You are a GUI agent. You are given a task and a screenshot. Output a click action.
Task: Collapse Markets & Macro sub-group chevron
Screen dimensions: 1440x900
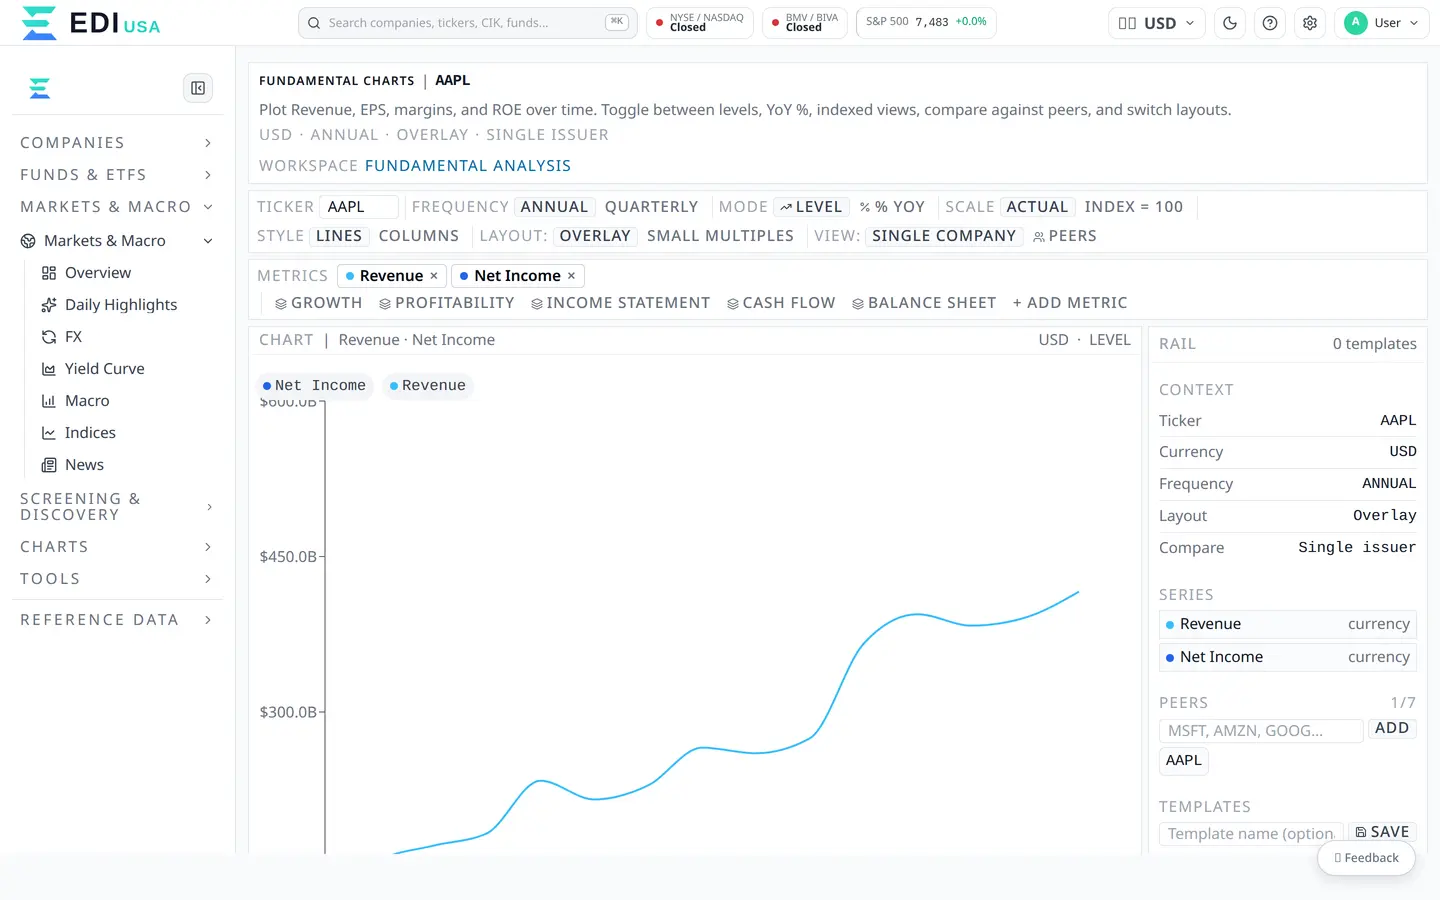(x=208, y=241)
